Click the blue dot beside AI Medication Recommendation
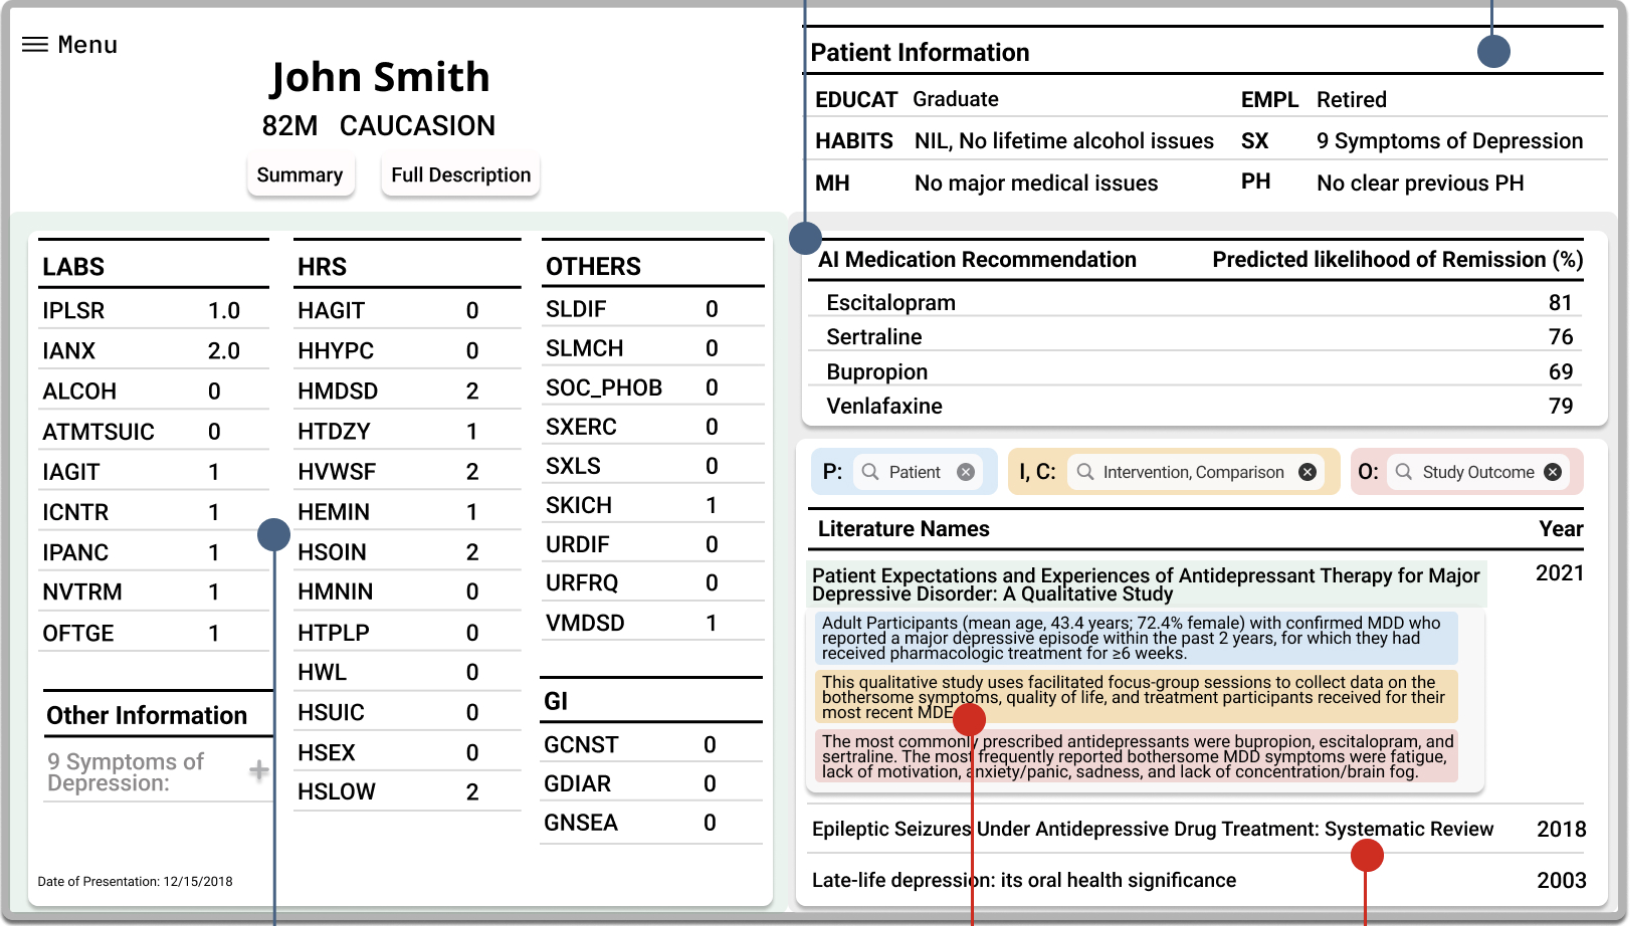Viewport: 1630px width, 926px height. point(805,238)
